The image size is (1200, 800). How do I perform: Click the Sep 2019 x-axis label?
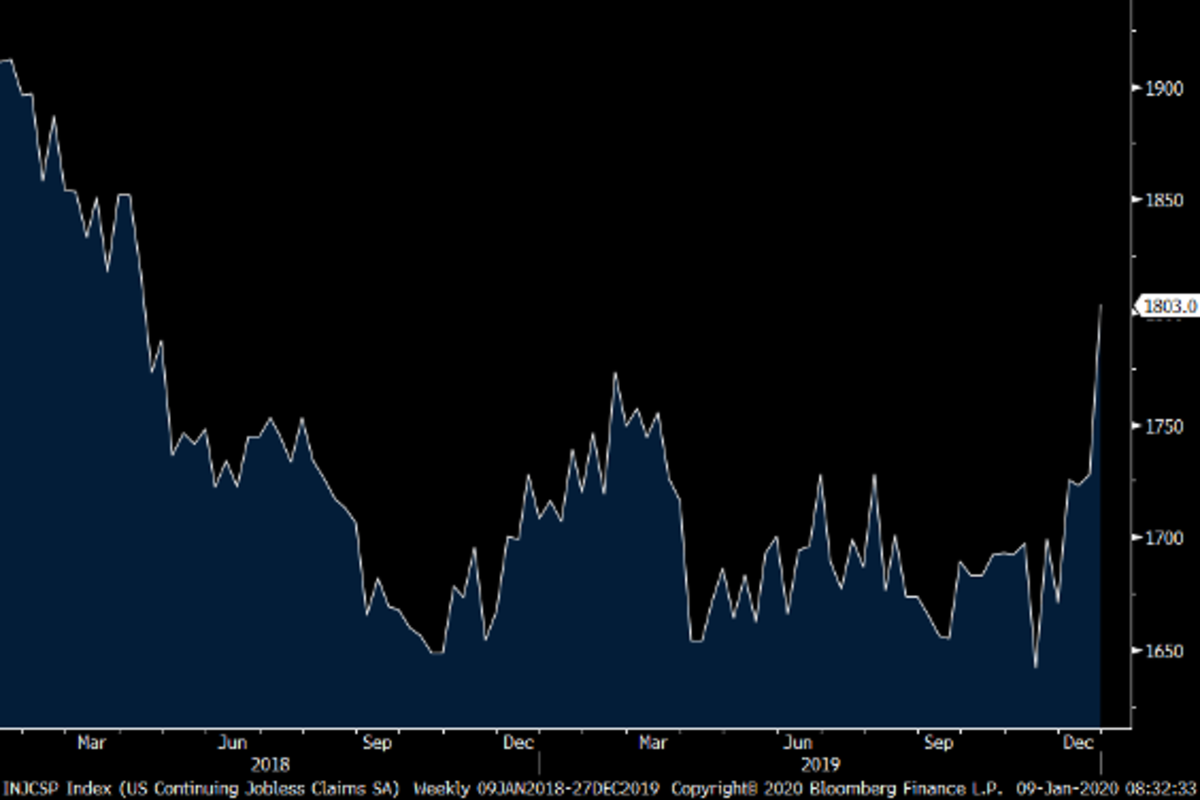[938, 743]
